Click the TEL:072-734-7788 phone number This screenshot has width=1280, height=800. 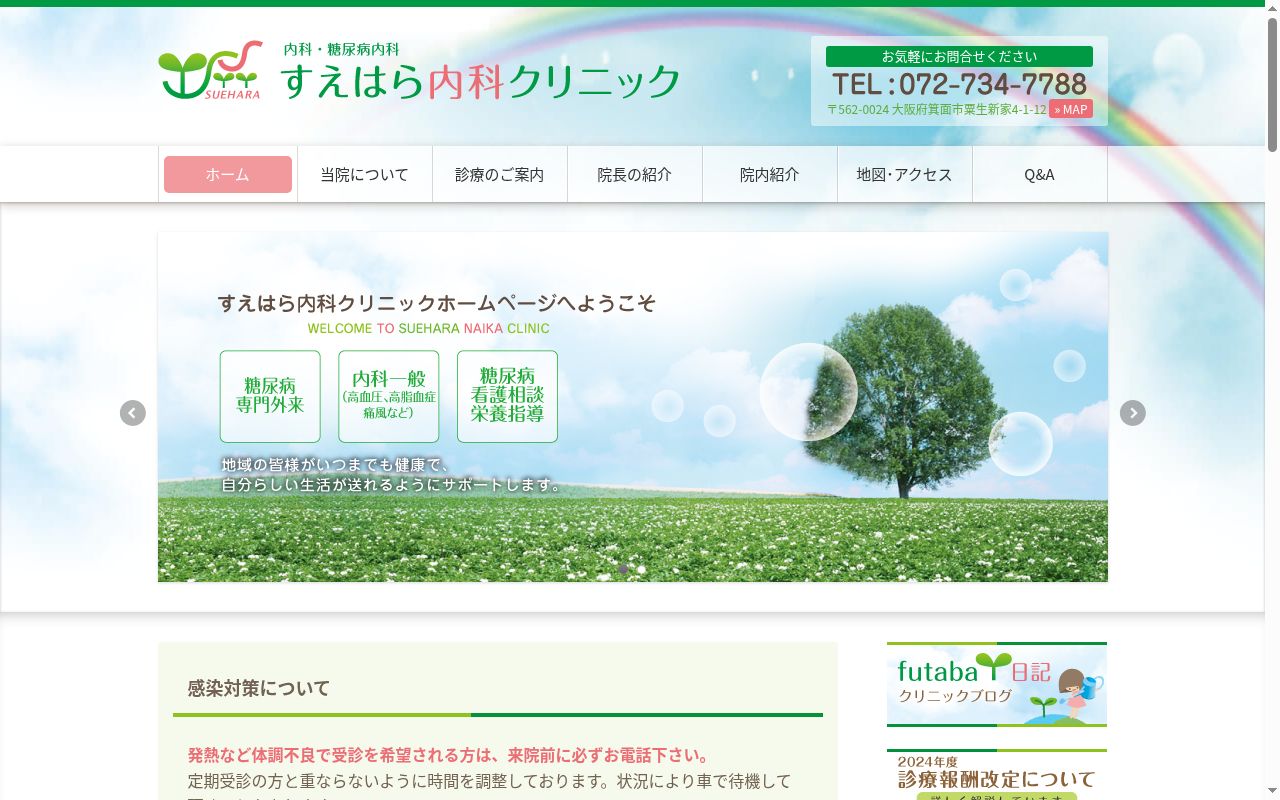959,84
